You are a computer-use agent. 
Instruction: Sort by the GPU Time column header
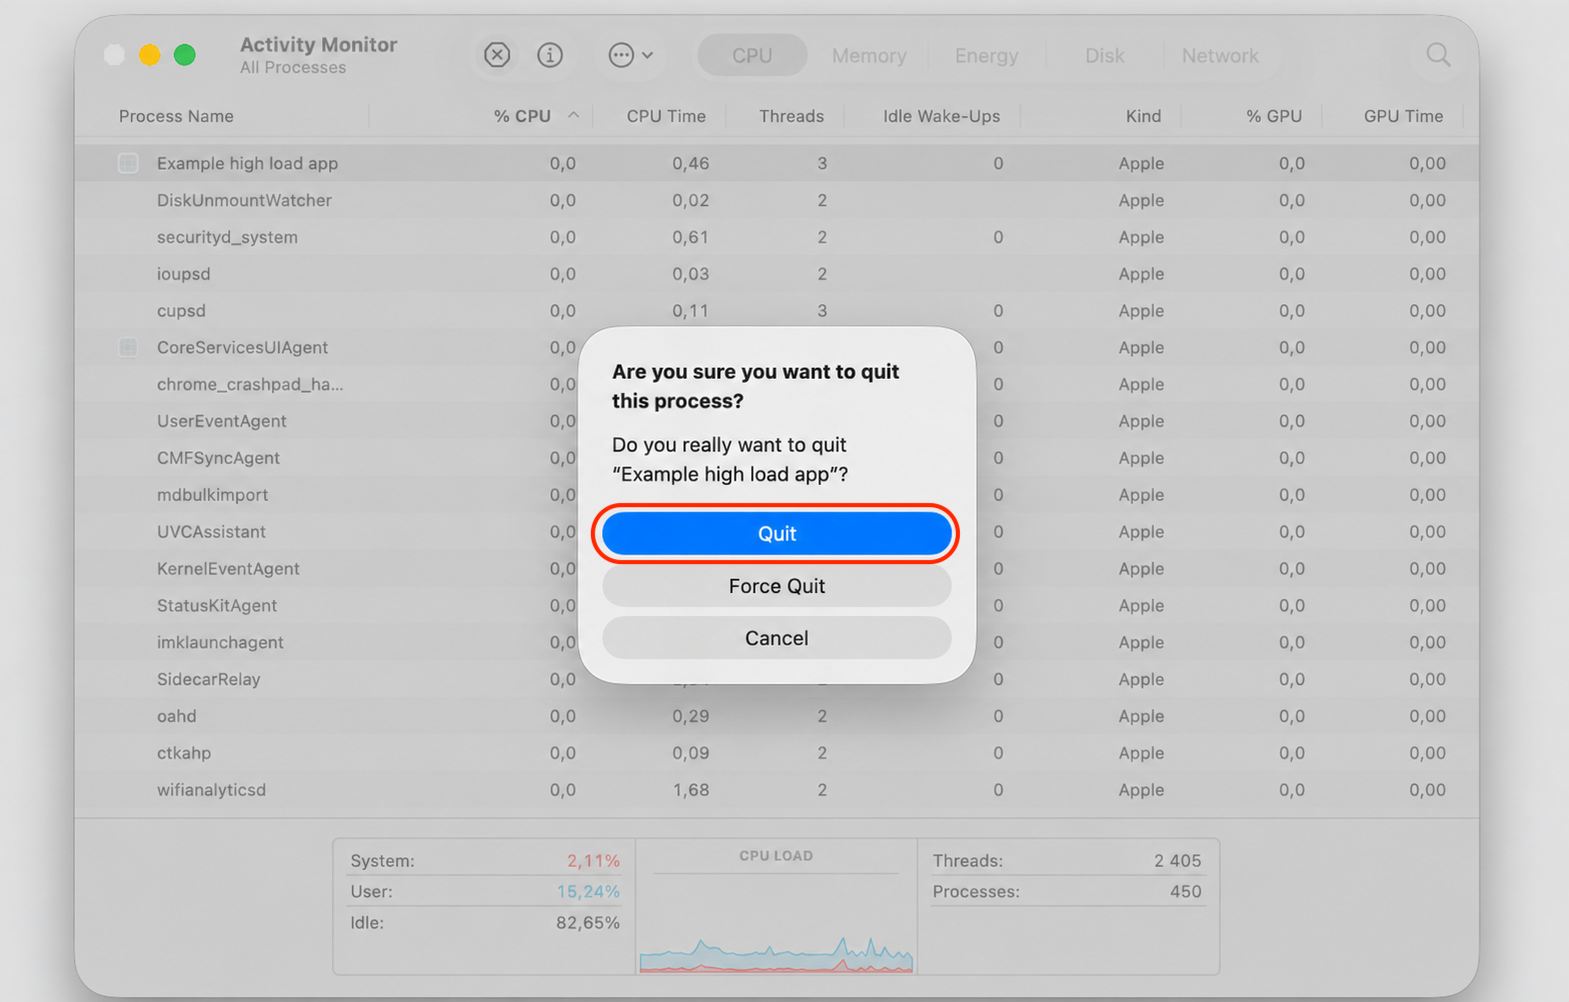click(x=1403, y=116)
